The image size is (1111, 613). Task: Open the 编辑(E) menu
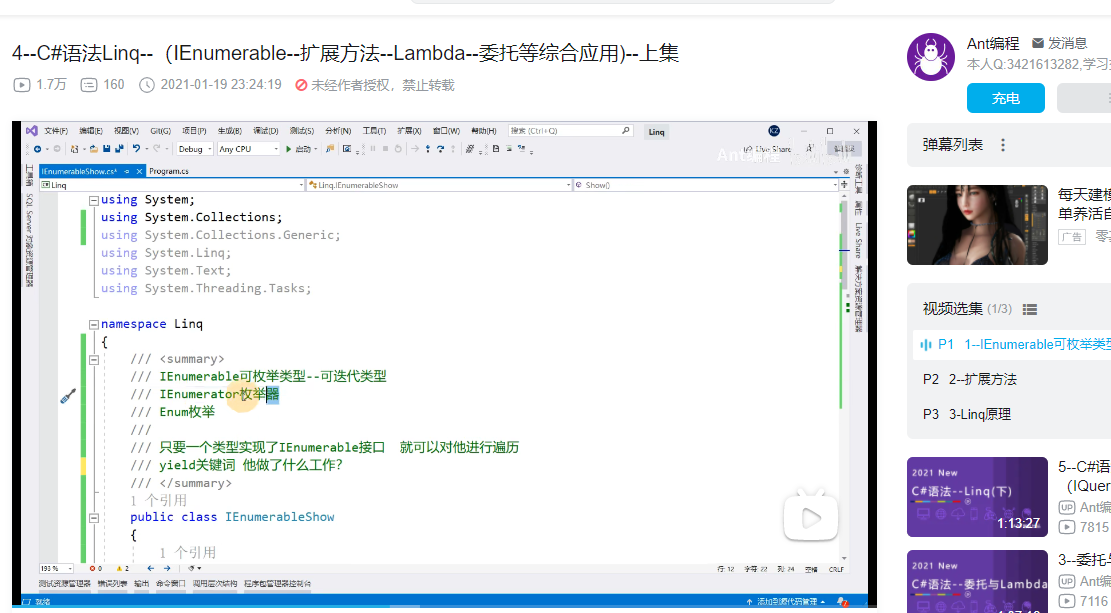point(91,131)
